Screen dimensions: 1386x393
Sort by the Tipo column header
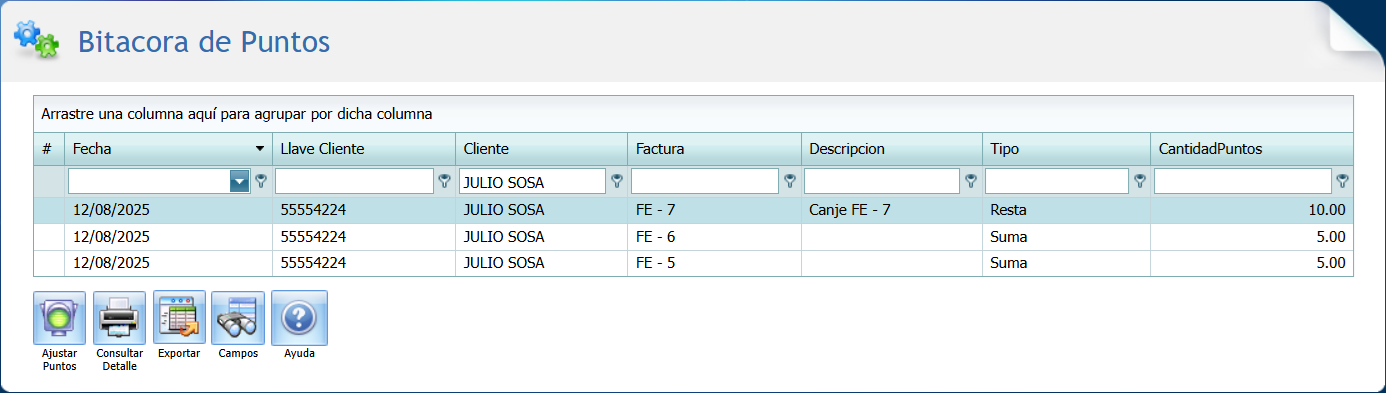(x=1066, y=149)
